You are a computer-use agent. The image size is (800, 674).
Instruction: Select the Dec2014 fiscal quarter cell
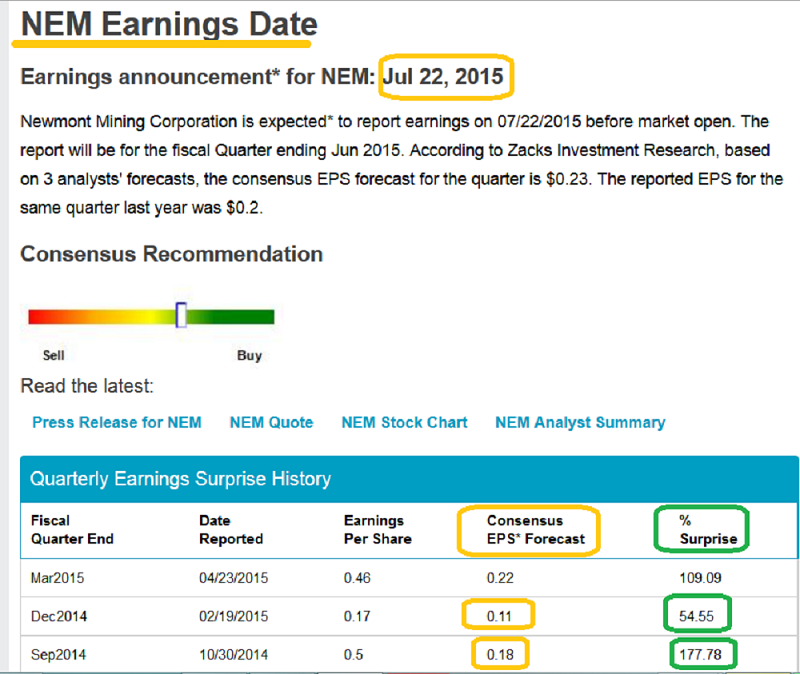pyautogui.click(x=59, y=616)
